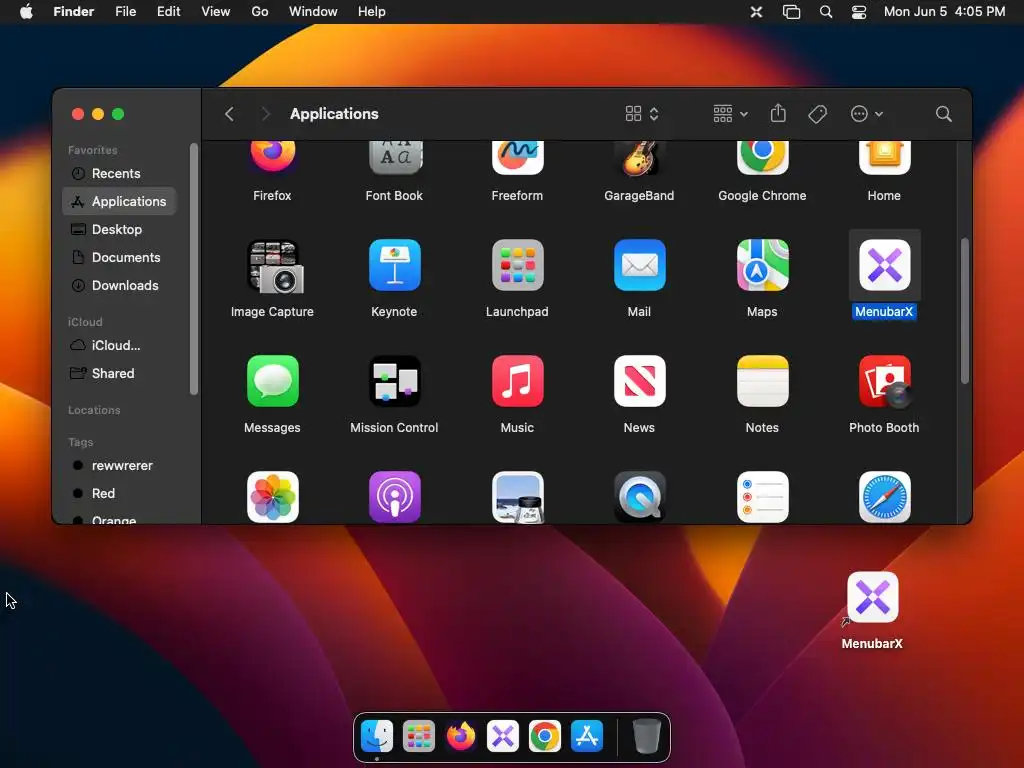Screen dimensions: 1024x768
Task: Go back with the toolbar chevron
Action: 229,114
